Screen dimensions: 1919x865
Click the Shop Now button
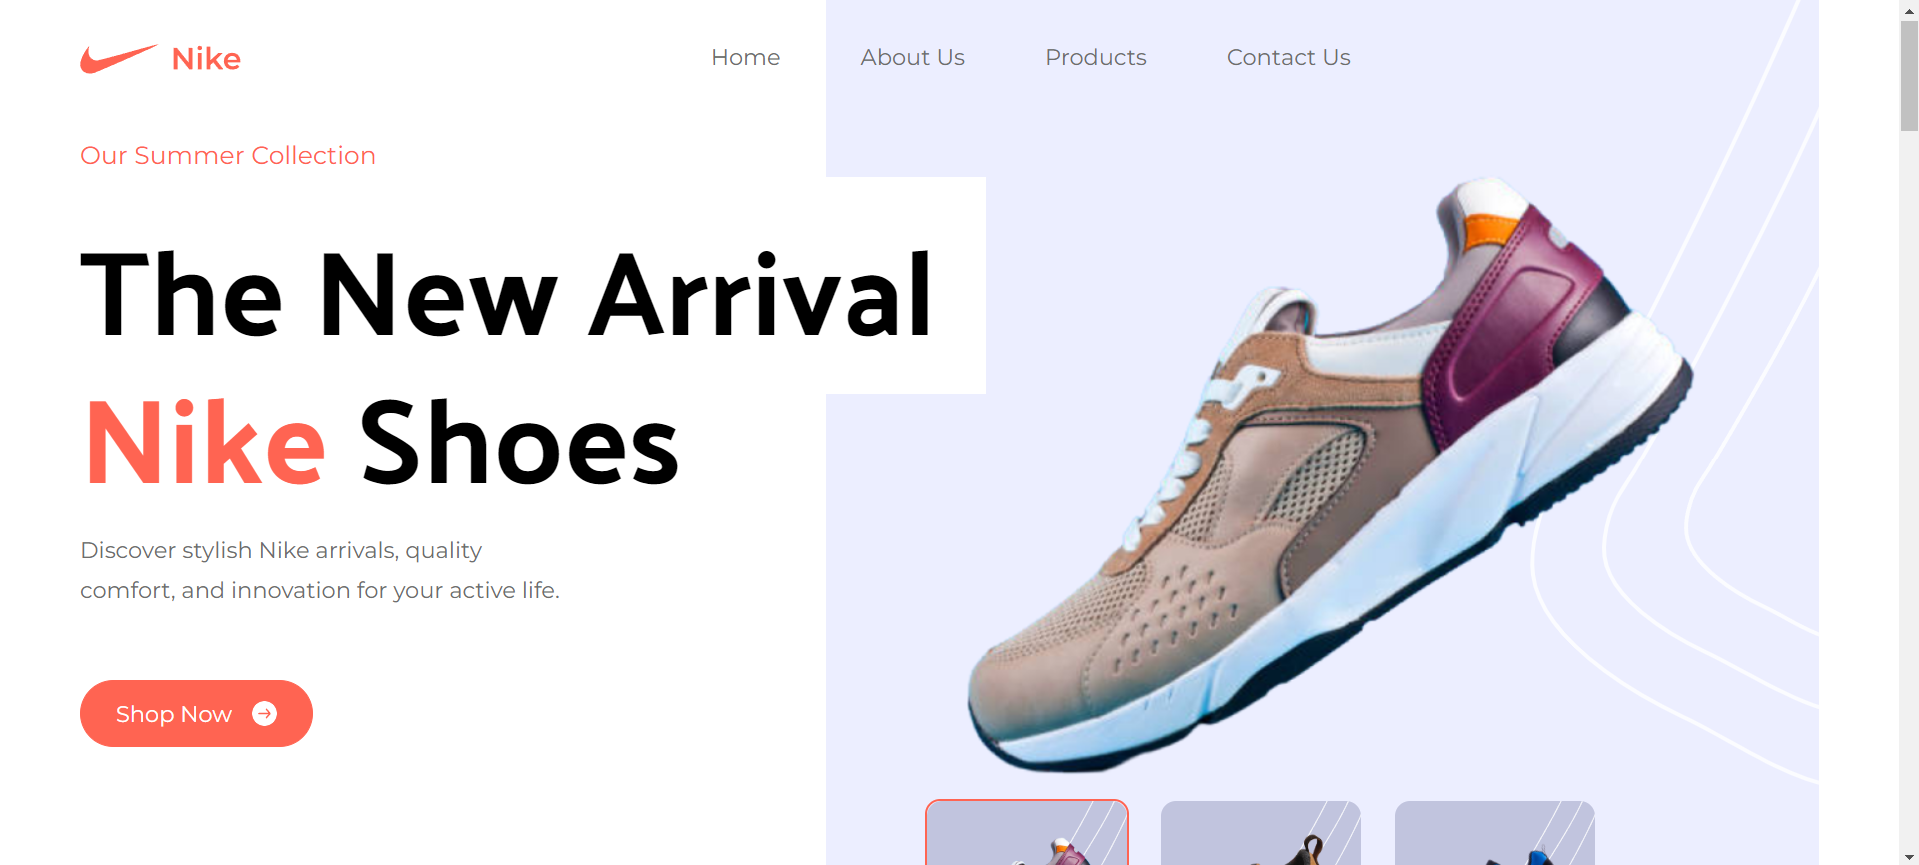(196, 713)
